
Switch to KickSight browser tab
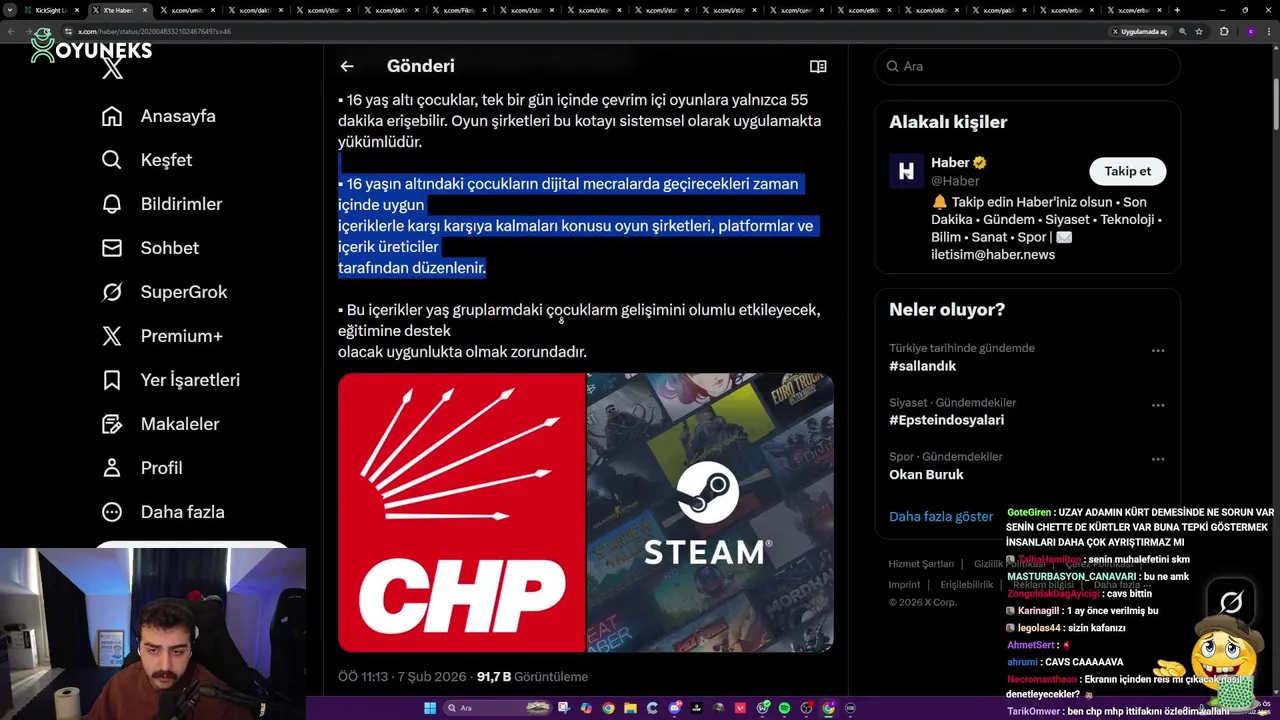(x=52, y=10)
